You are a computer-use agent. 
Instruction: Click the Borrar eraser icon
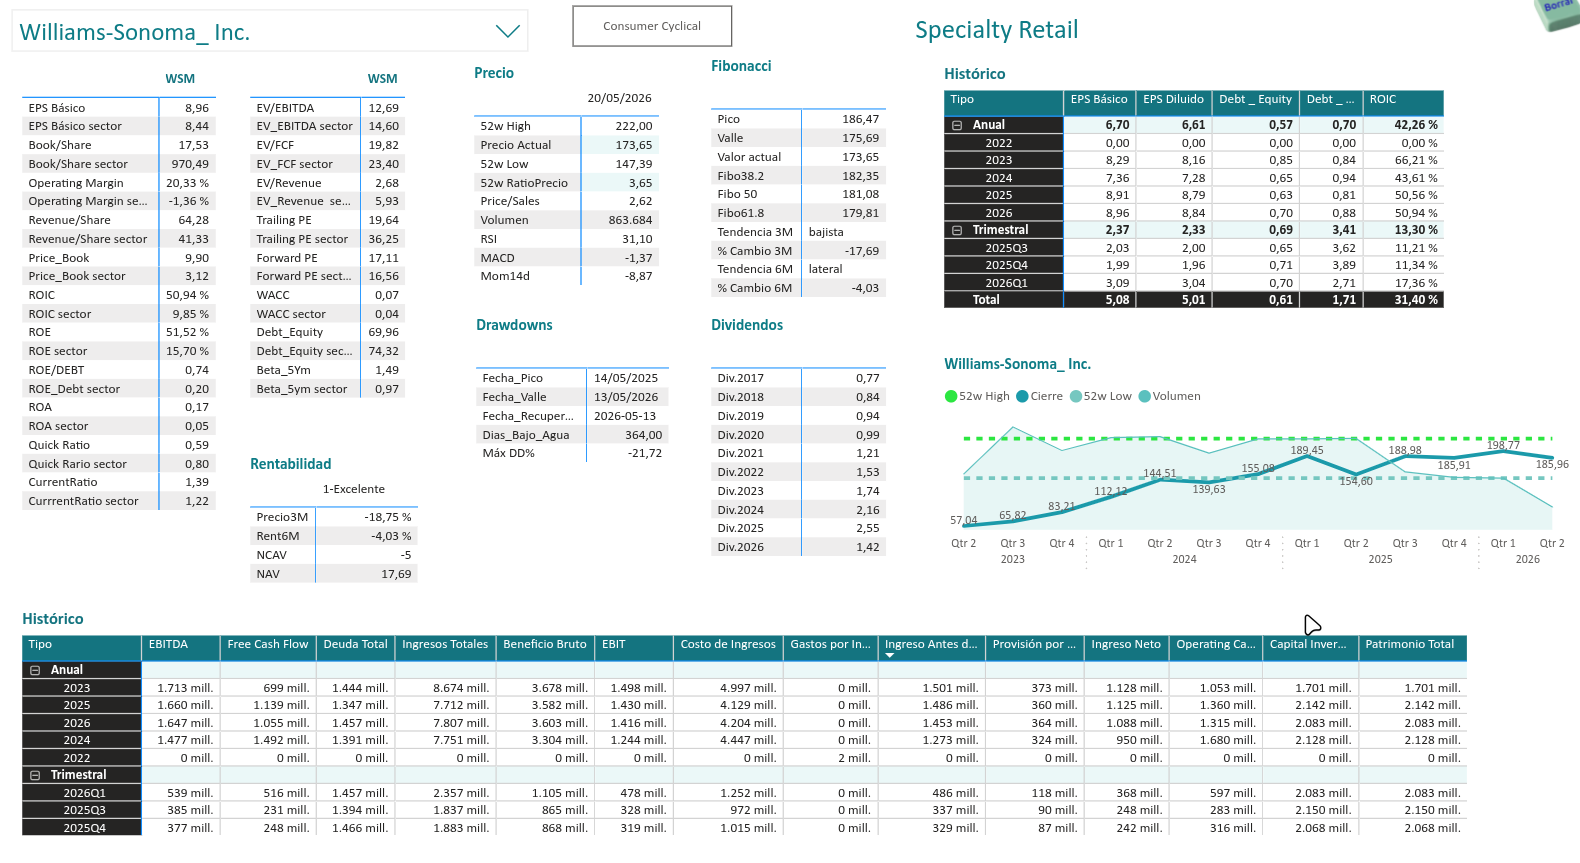1558,12
